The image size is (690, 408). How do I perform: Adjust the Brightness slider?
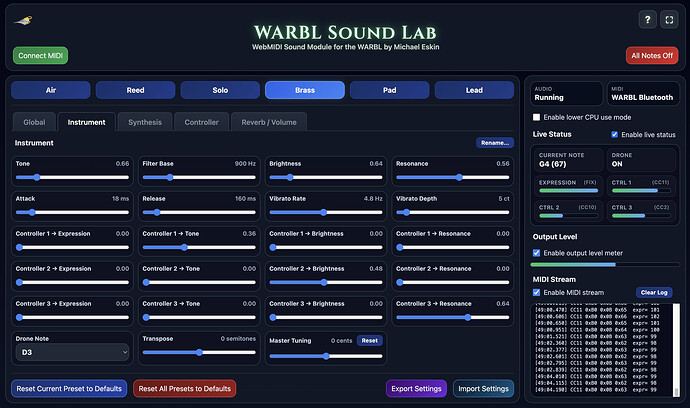(x=326, y=177)
